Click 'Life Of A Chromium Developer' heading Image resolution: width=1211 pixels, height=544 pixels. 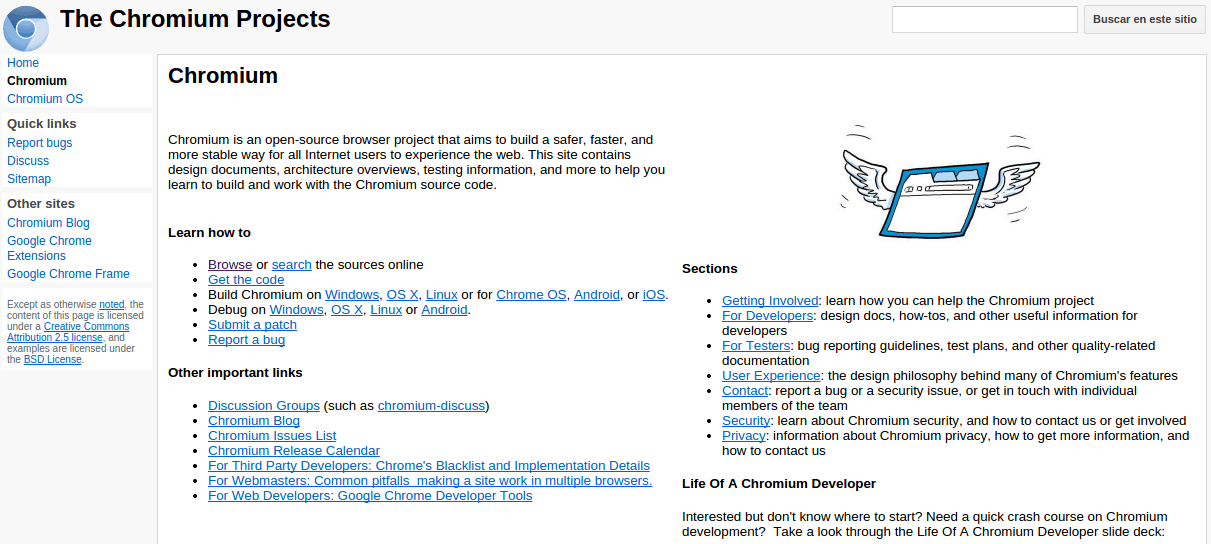tap(779, 484)
